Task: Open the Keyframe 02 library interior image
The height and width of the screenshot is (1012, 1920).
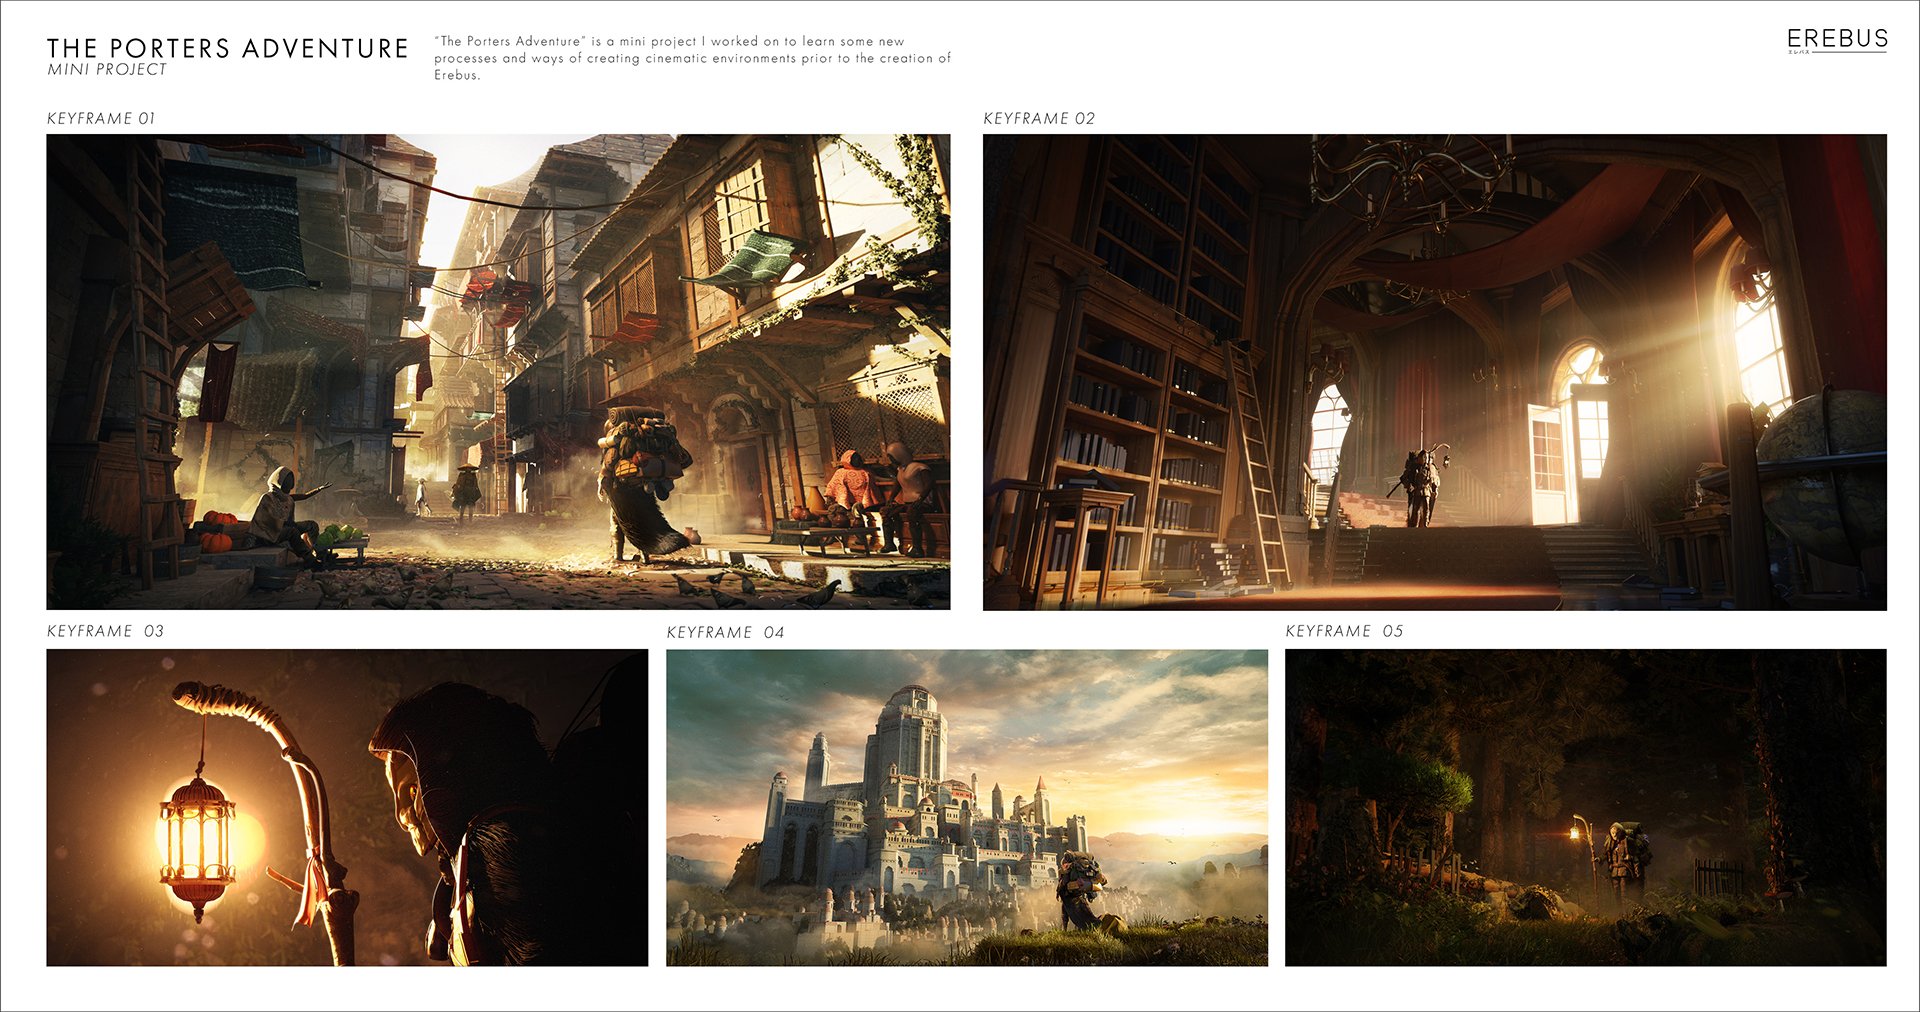Action: pos(1434,372)
